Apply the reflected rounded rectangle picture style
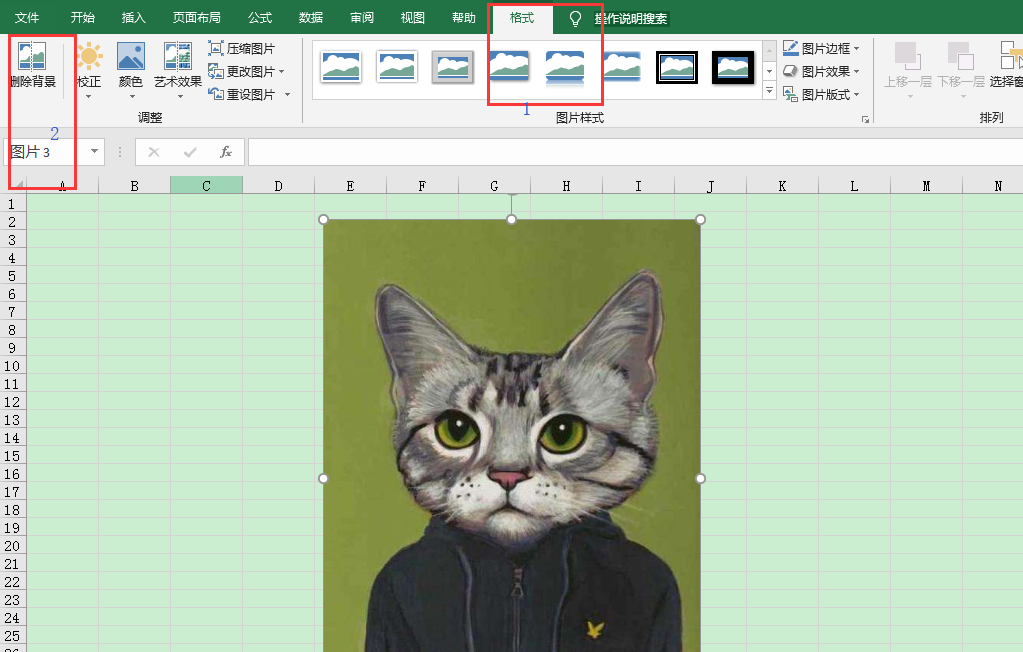Viewport: 1023px width, 652px height. (565, 67)
